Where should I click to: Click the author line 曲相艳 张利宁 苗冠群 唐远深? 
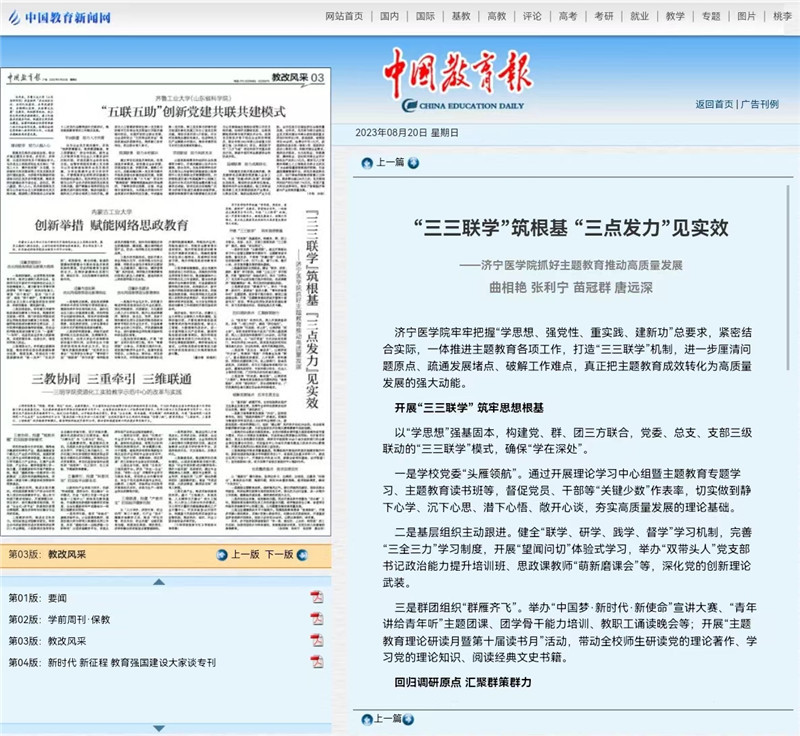[571, 288]
